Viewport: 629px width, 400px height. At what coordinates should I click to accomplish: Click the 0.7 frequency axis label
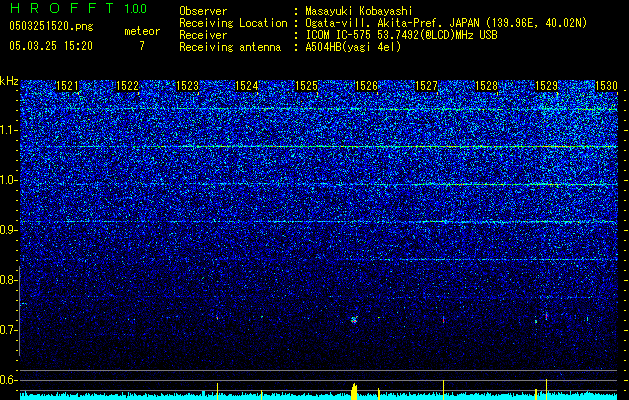pos(8,330)
